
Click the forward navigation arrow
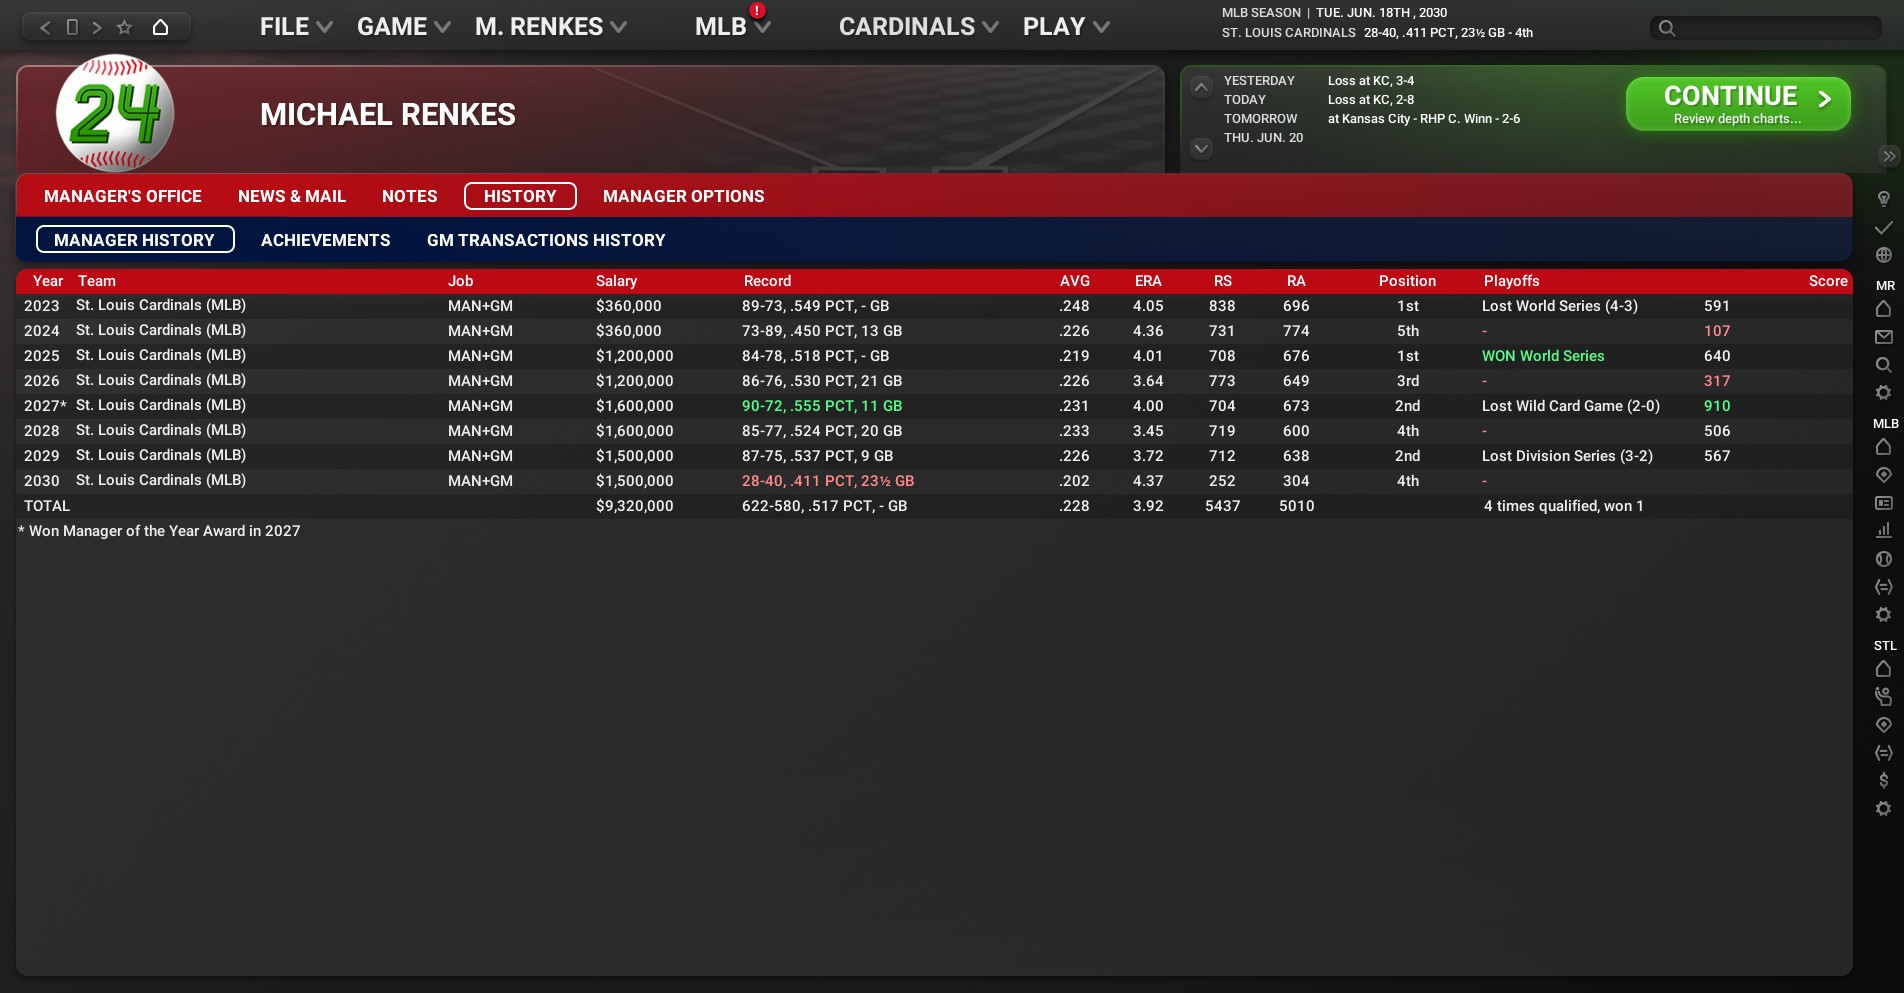click(x=97, y=27)
